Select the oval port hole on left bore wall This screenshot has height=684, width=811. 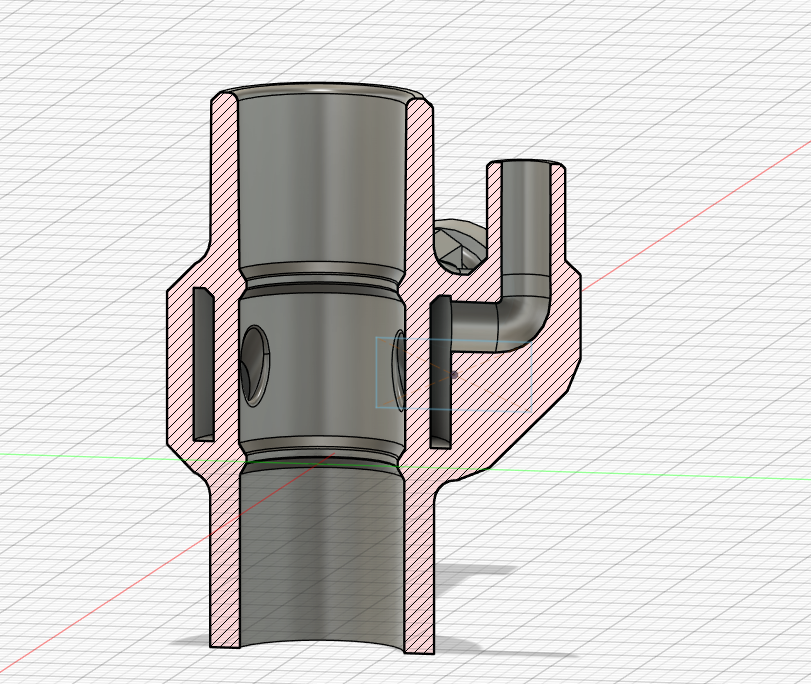point(255,365)
